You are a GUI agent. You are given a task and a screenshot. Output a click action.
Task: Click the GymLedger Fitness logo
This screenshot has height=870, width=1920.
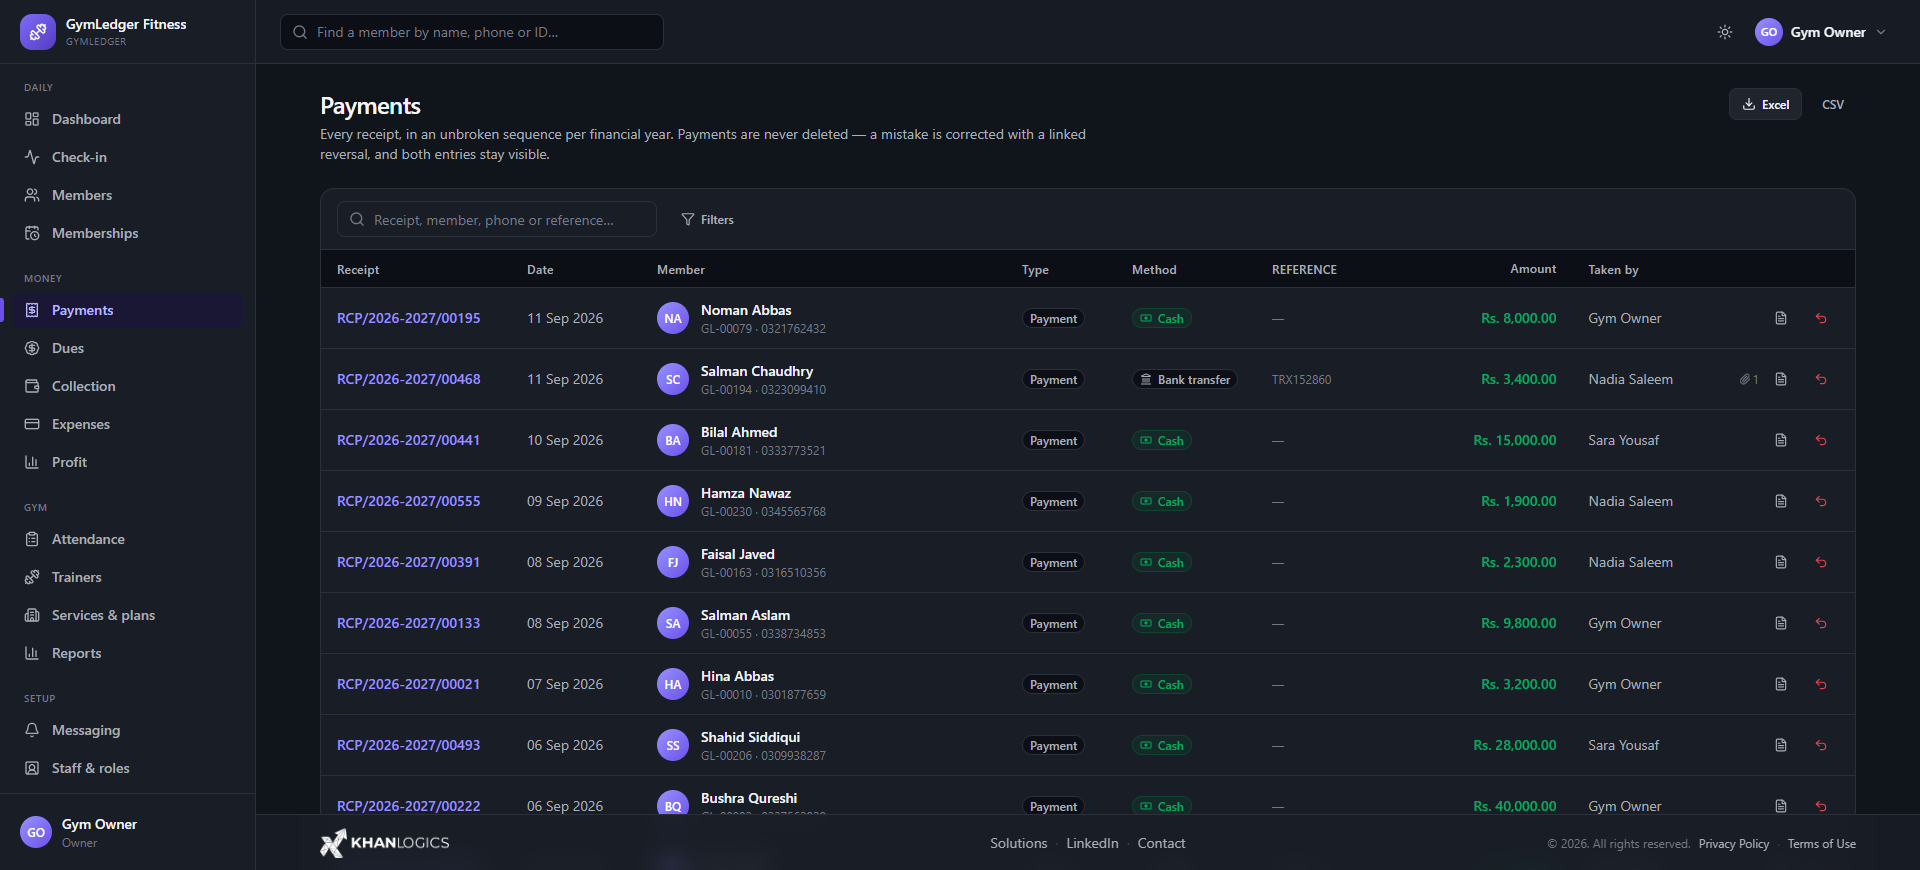coord(38,32)
